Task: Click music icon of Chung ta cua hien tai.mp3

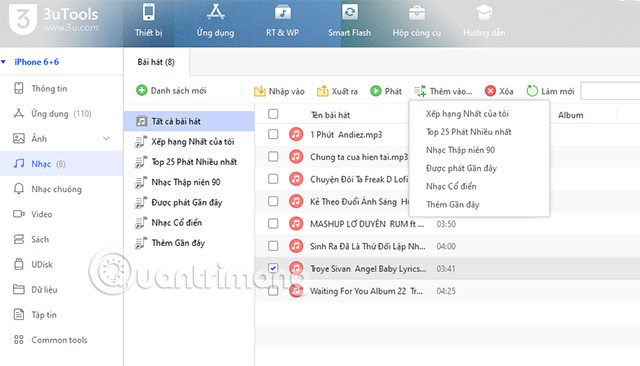Action: pyautogui.click(x=296, y=157)
